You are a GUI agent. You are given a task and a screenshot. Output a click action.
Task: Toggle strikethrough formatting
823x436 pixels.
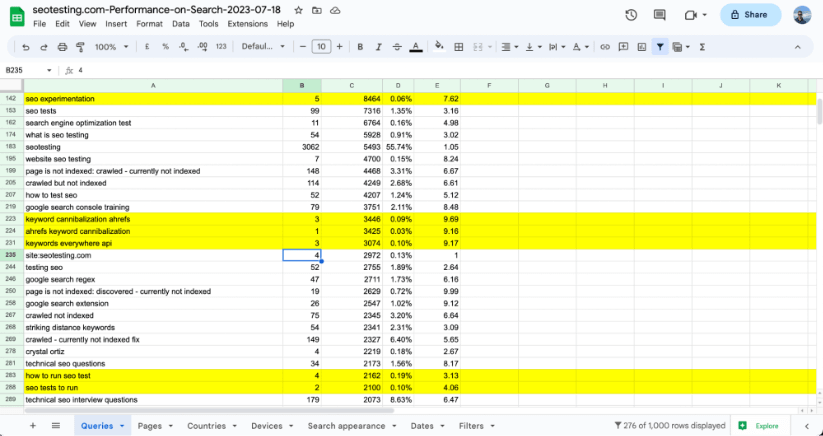click(x=397, y=47)
